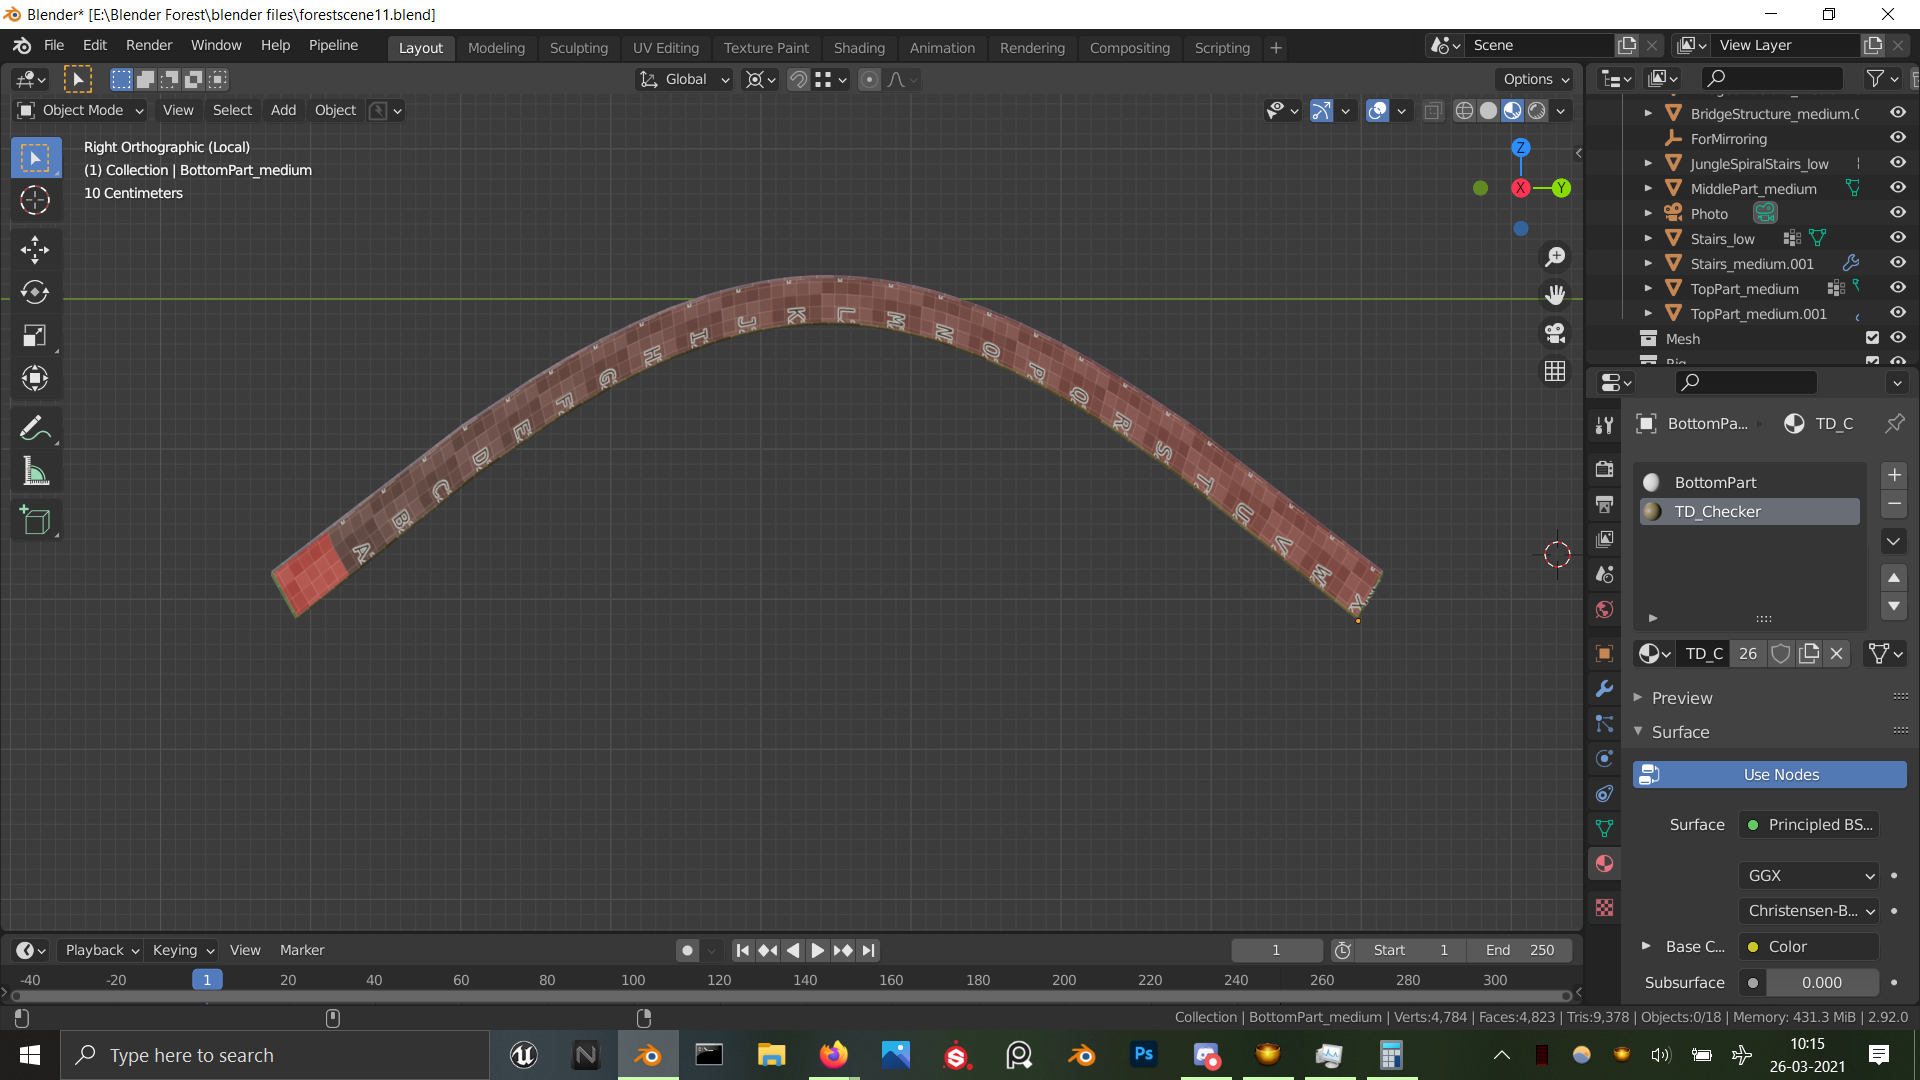1920x1080 pixels.
Task: Toggle camera view gizmo icon
Action: 1555,333
